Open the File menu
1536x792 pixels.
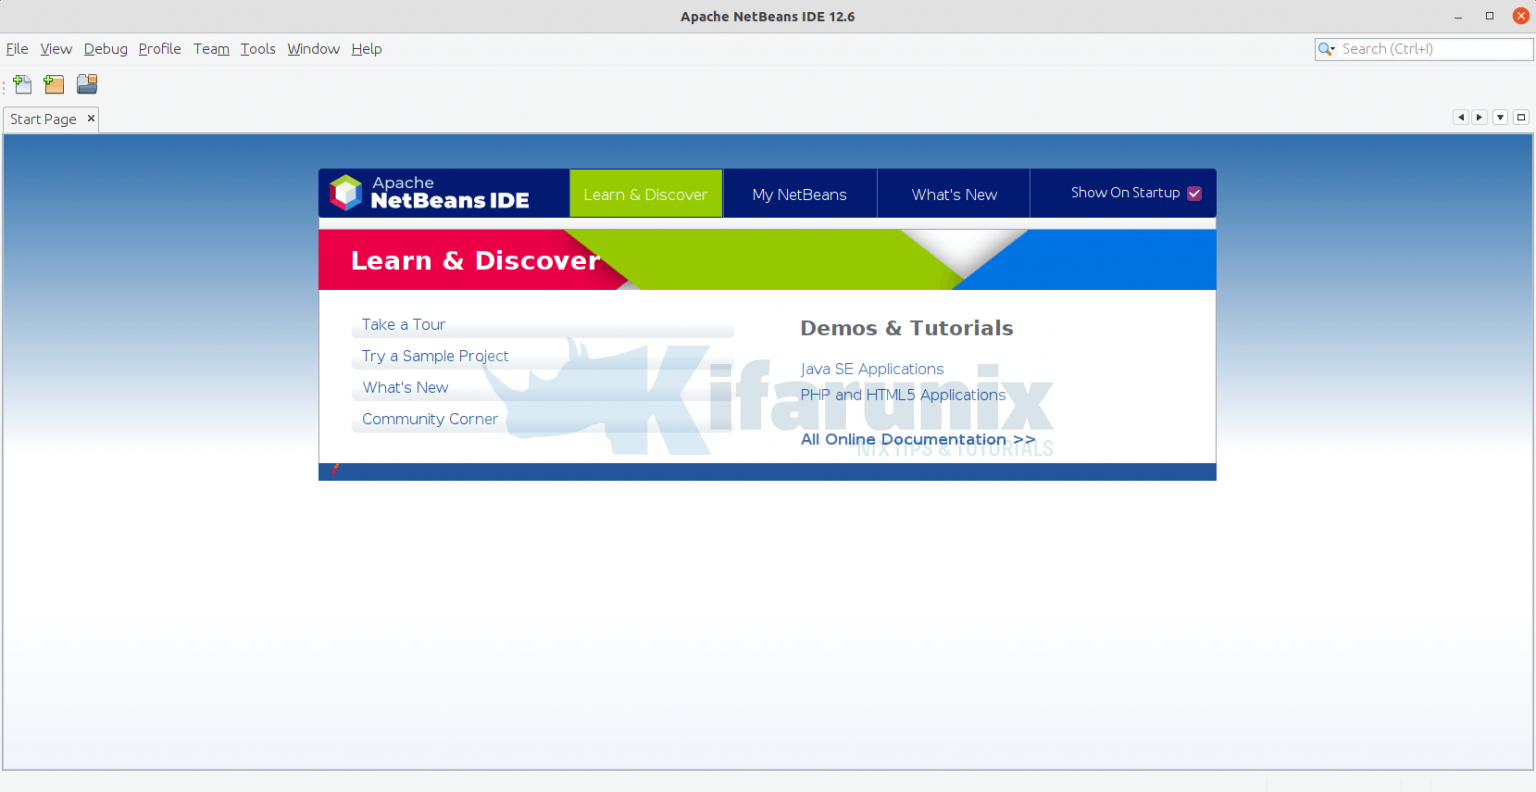click(17, 49)
